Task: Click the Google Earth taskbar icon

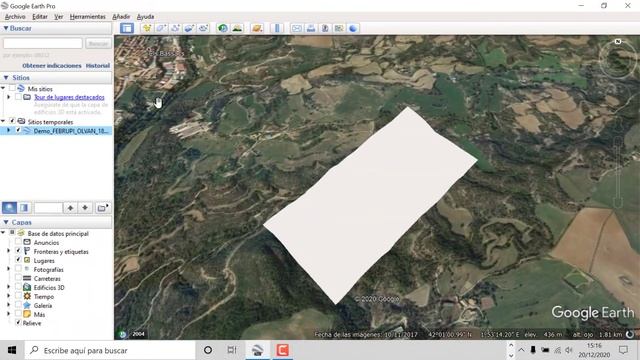Action: [x=257, y=350]
